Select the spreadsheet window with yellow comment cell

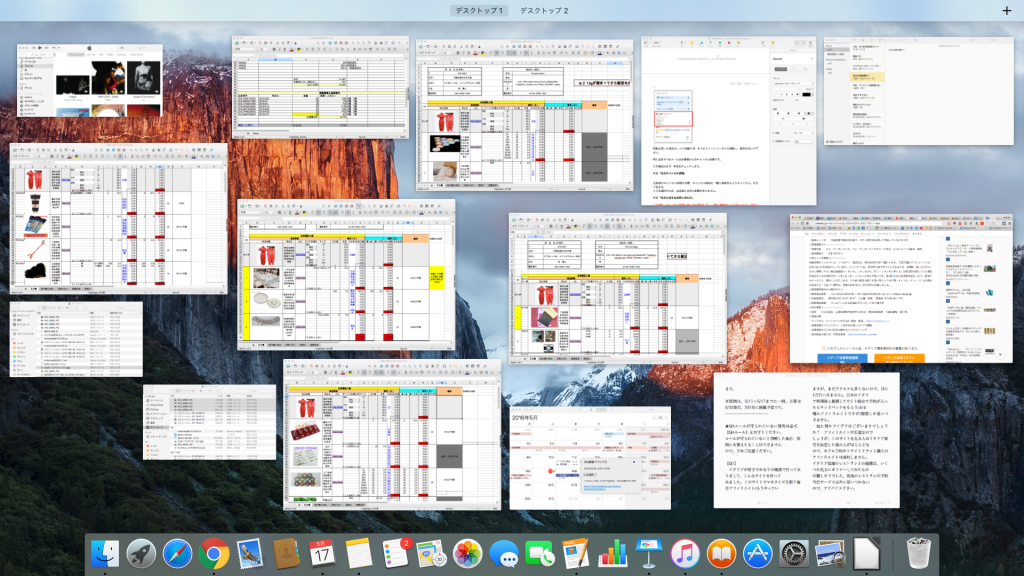pyautogui.click(x=346, y=274)
